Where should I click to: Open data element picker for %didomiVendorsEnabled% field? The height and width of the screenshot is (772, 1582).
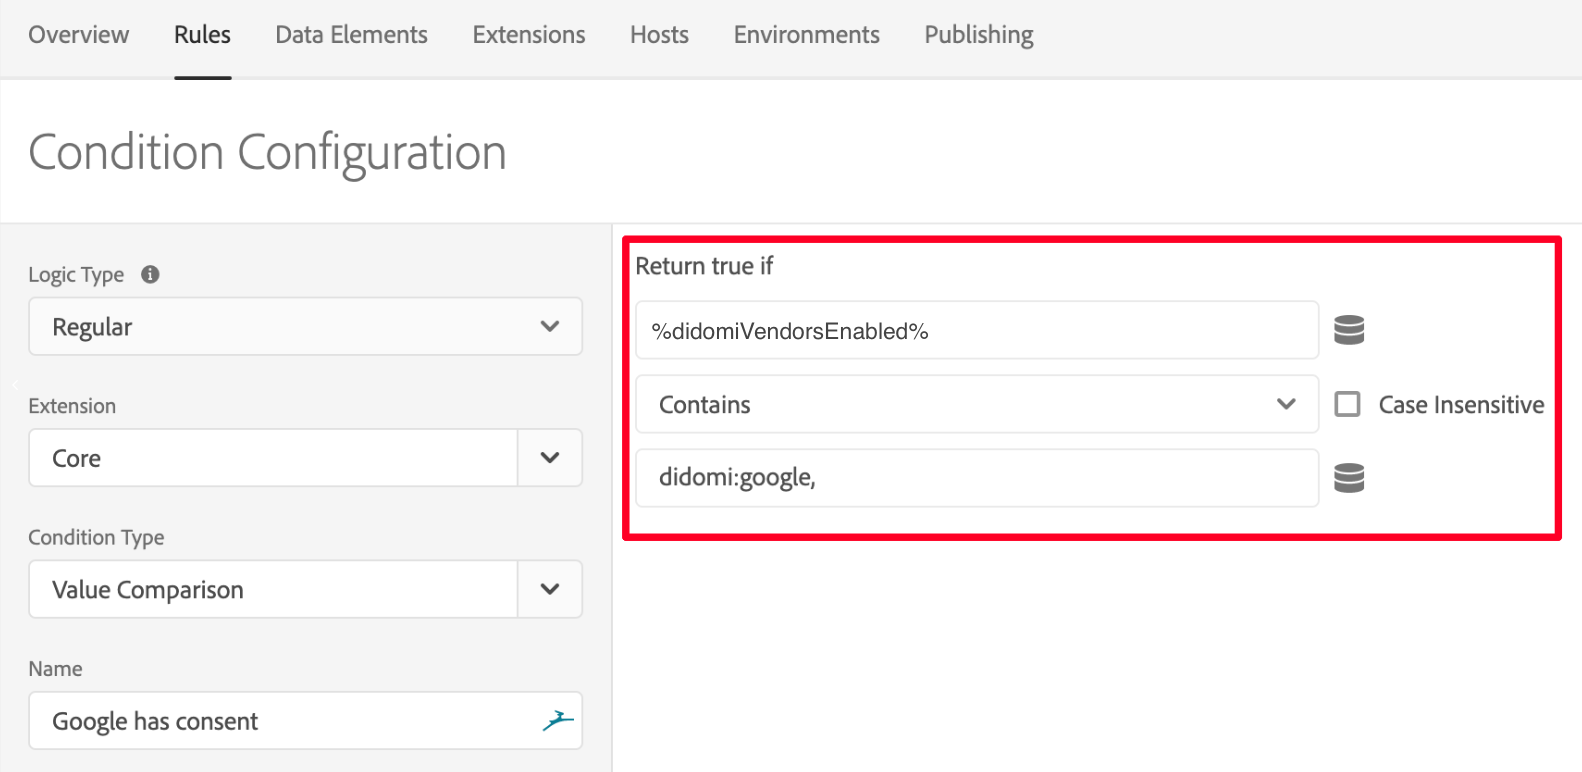(x=1349, y=329)
